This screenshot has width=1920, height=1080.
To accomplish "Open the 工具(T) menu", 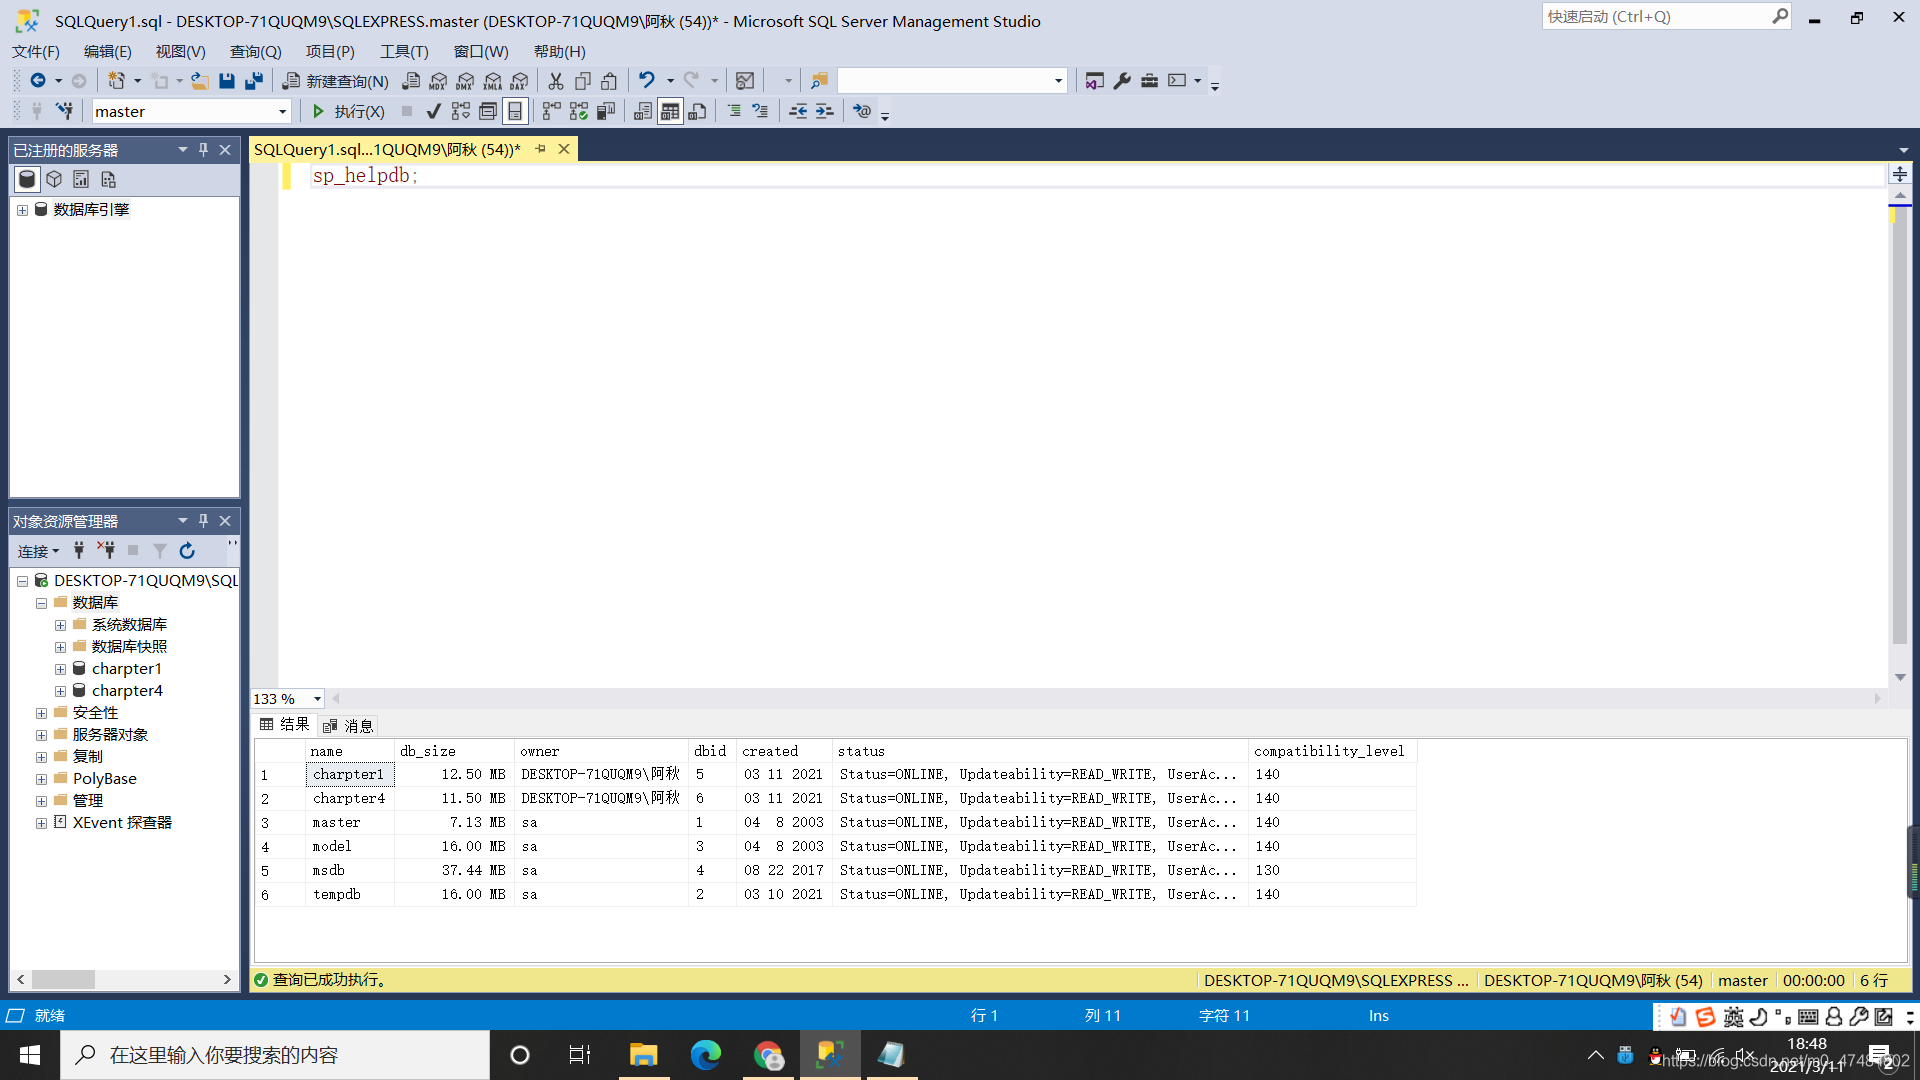I will pos(404,51).
